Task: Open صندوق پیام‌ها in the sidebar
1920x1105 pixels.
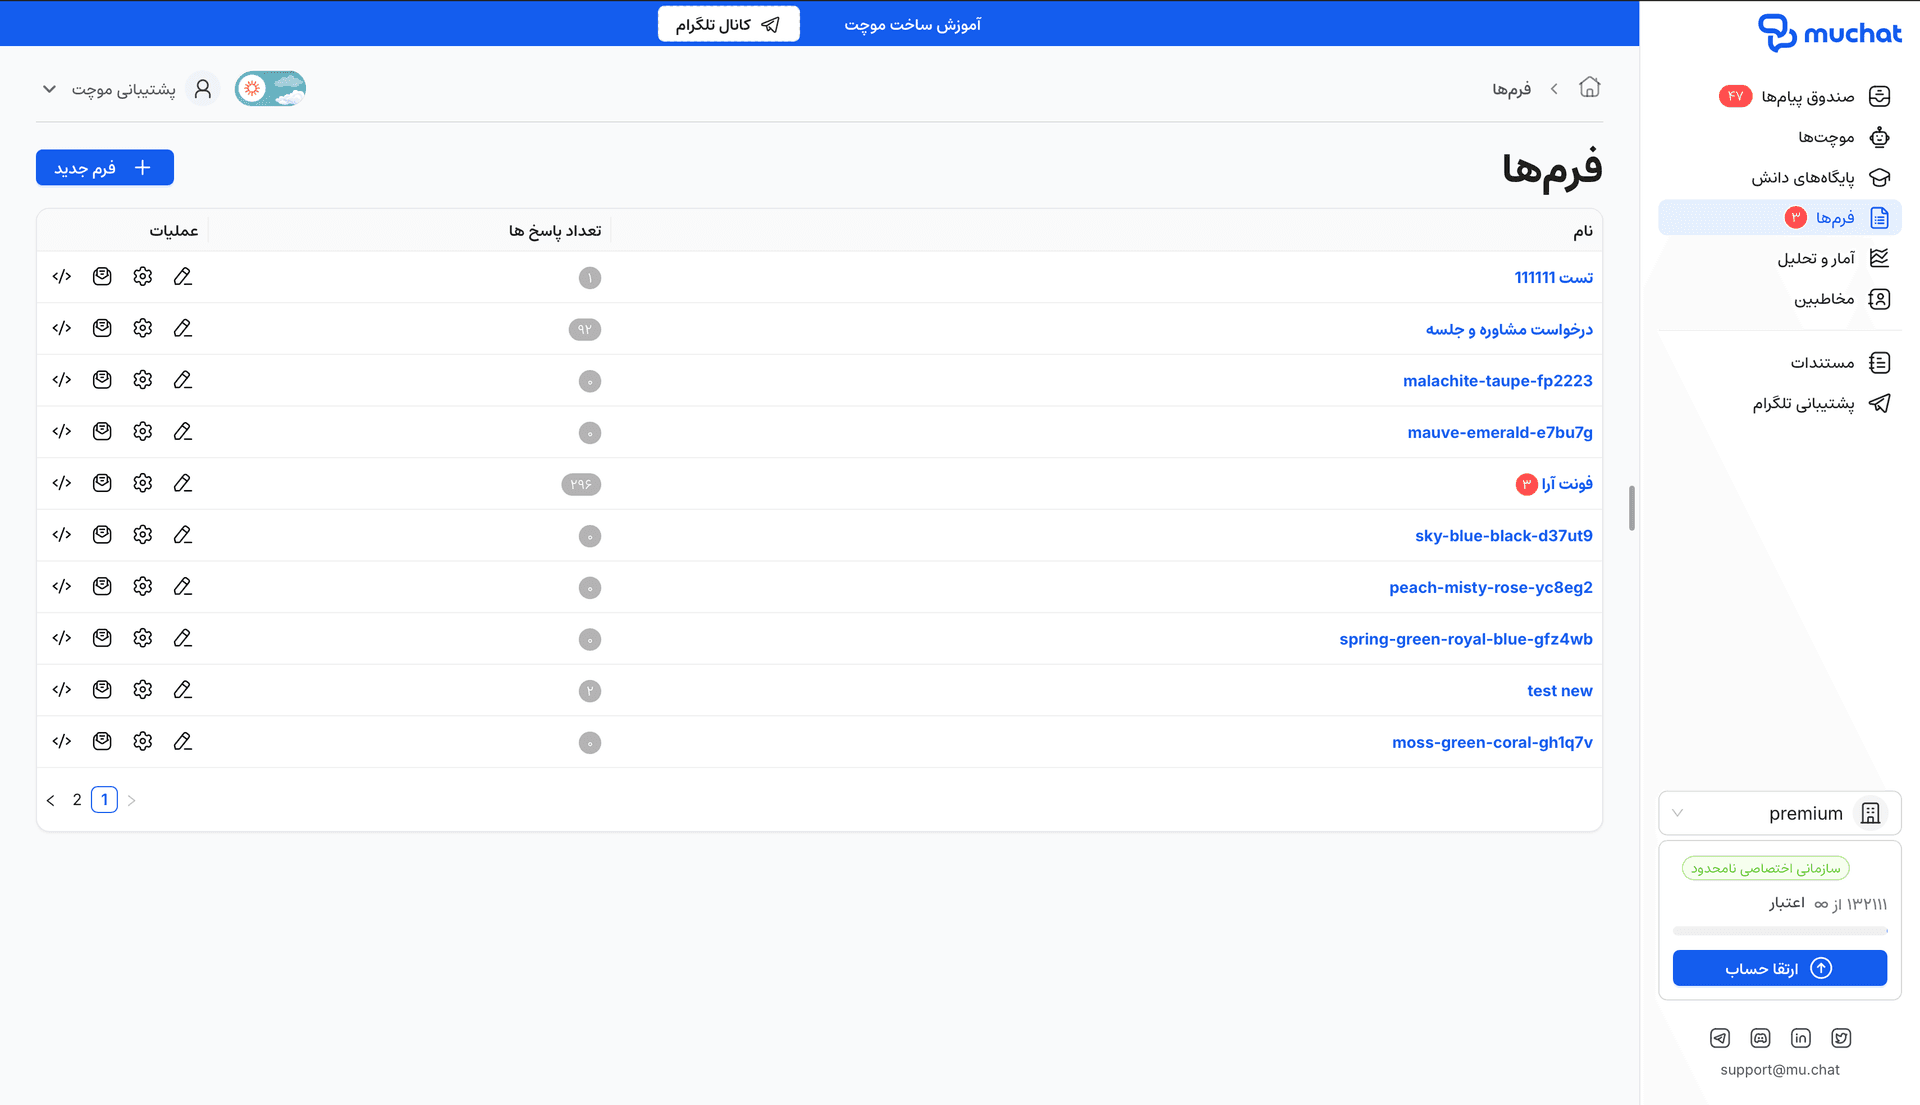Action: coord(1779,96)
